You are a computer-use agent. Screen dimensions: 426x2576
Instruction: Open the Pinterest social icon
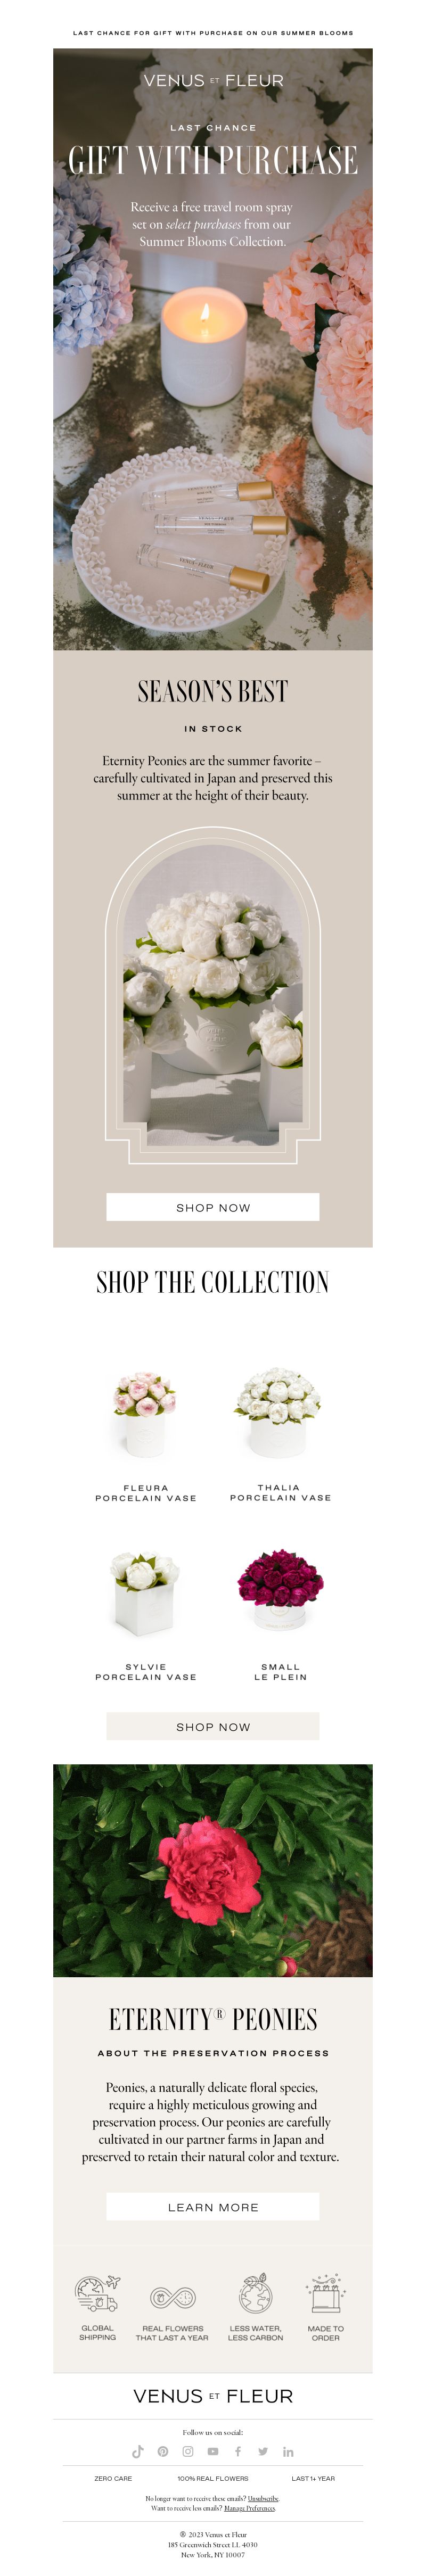(x=163, y=2451)
